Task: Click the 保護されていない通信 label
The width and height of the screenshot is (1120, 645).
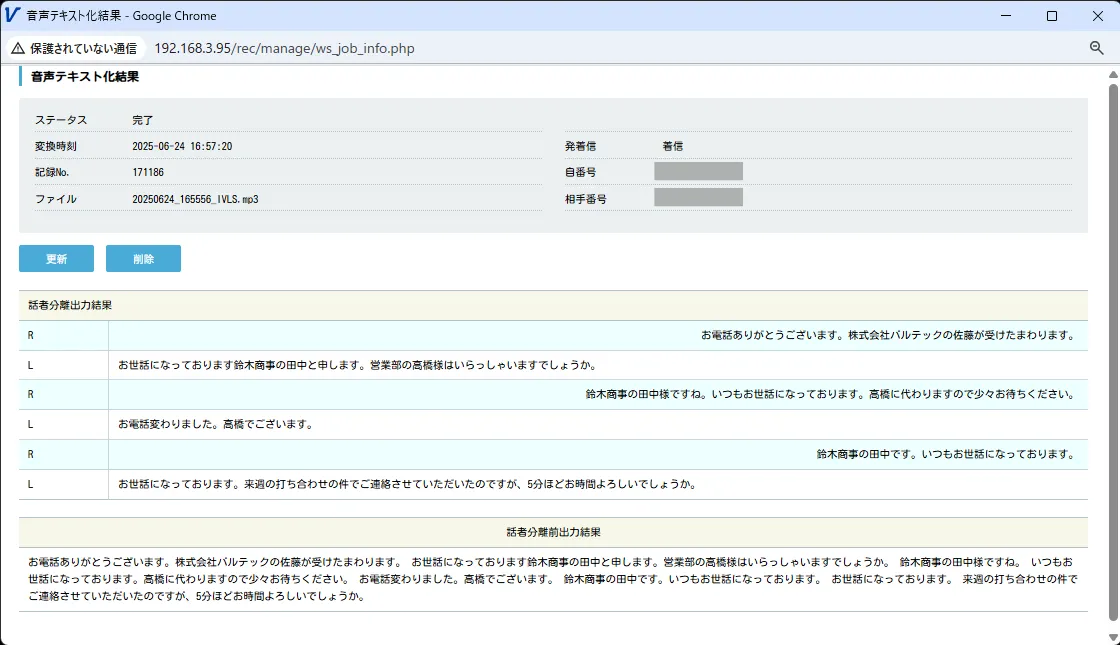Action: [83, 48]
